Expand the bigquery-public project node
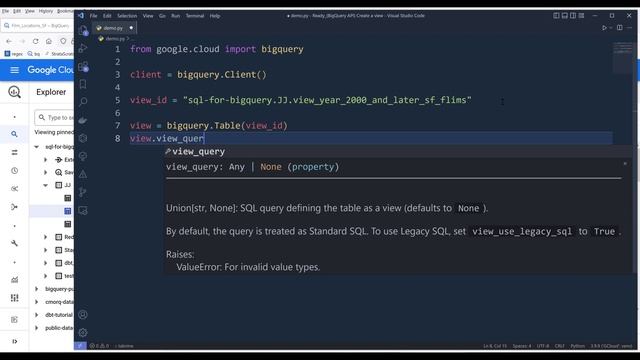The height and width of the screenshot is (360, 640). 36,289
